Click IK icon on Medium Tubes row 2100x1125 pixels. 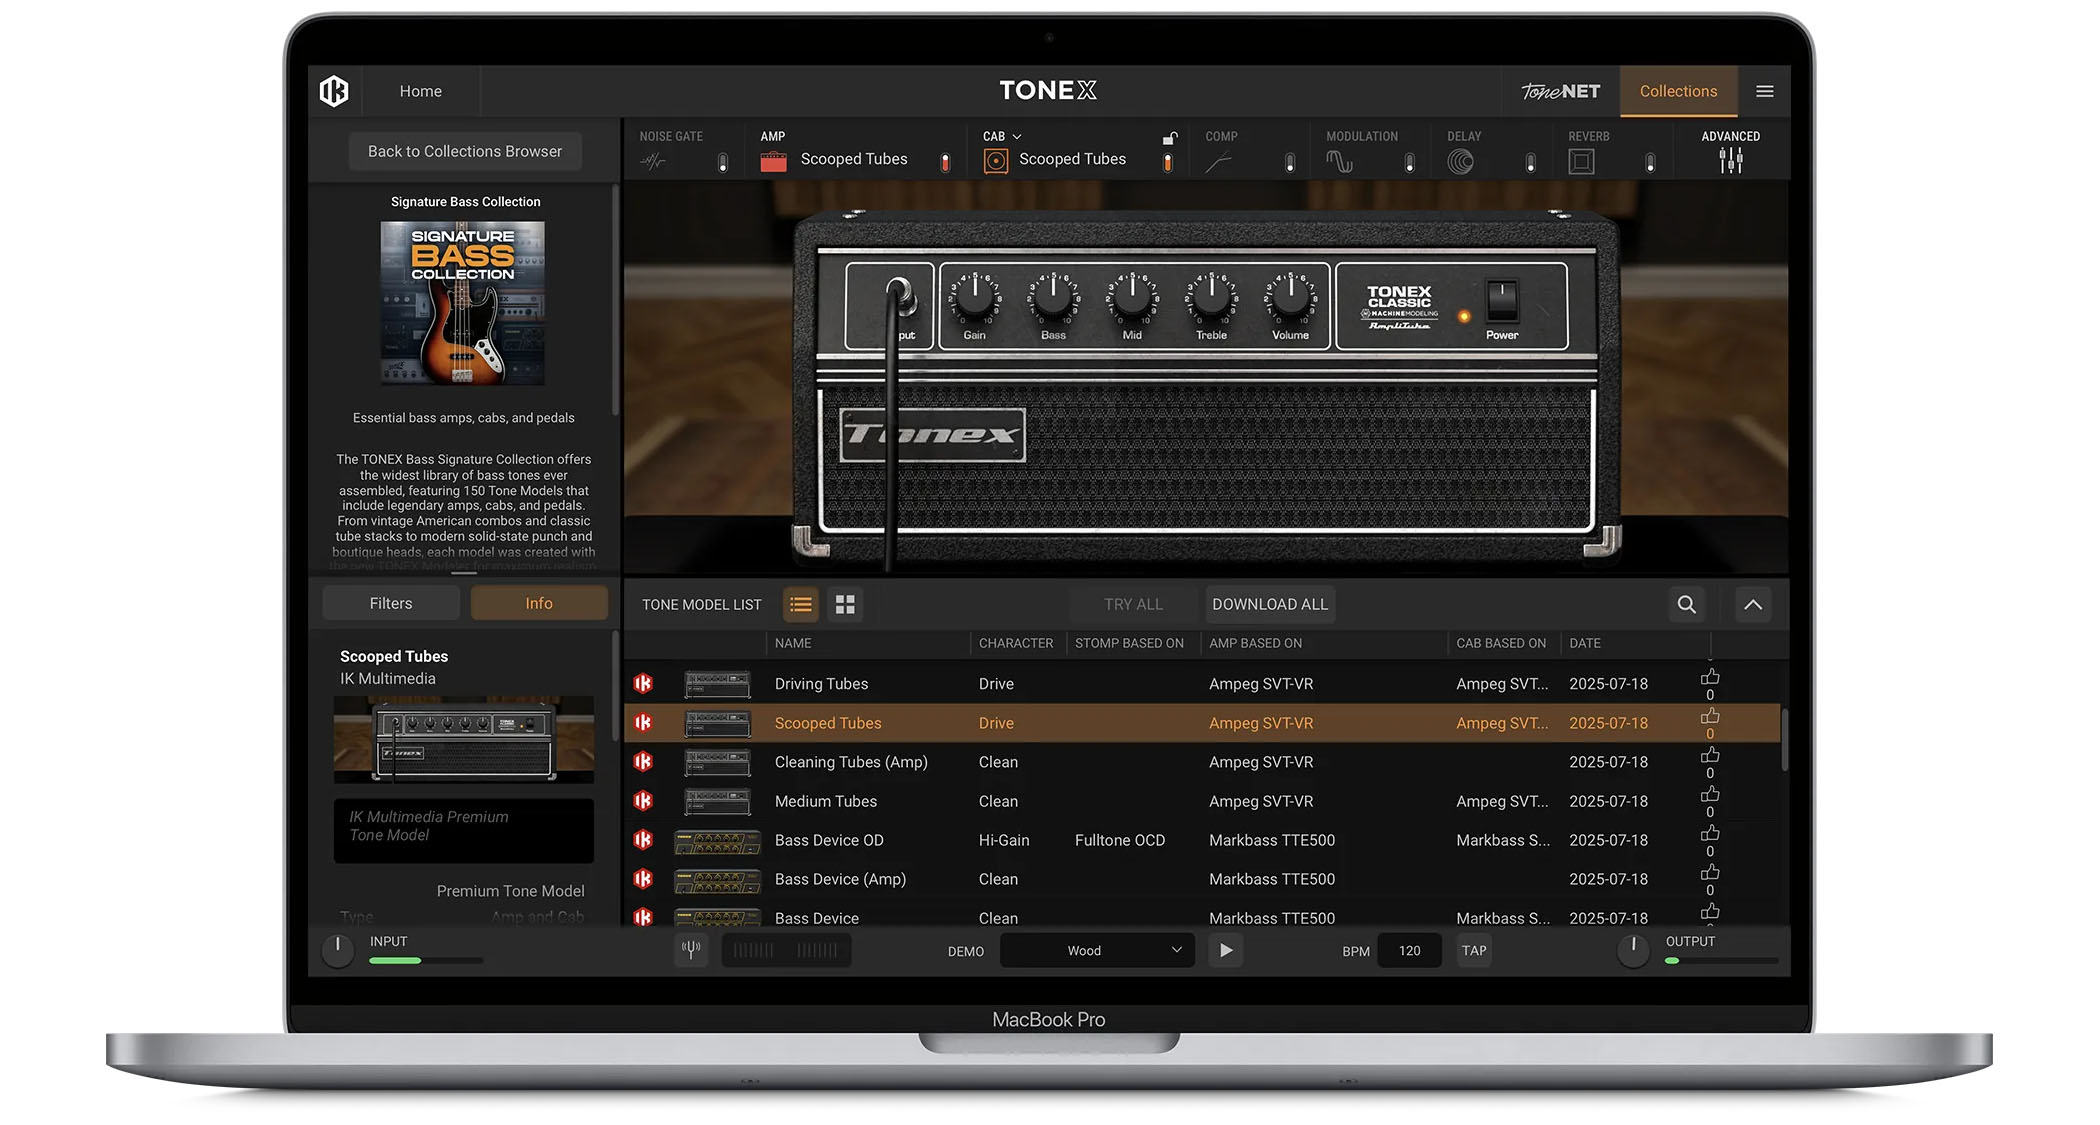(x=643, y=801)
